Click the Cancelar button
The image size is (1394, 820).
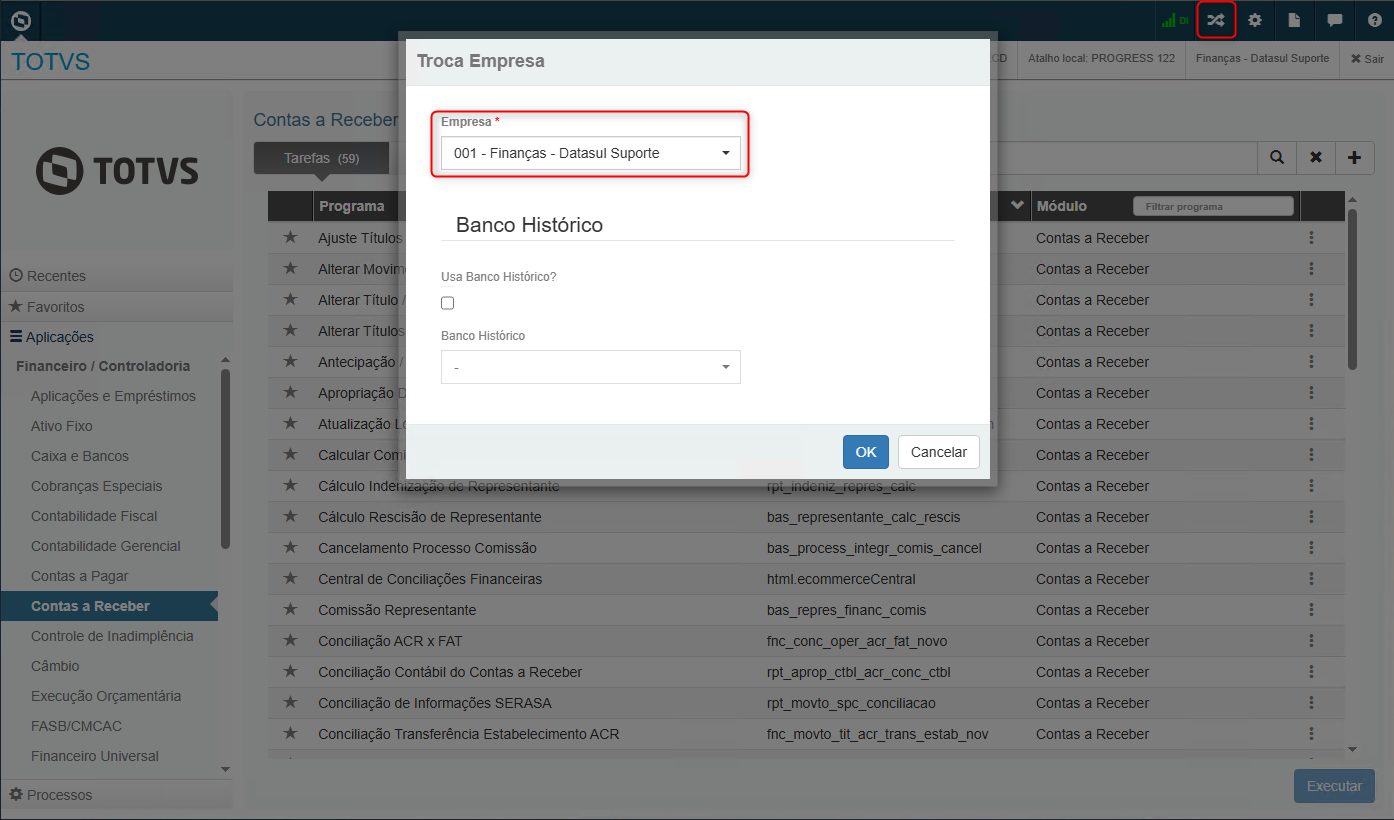tap(939, 452)
